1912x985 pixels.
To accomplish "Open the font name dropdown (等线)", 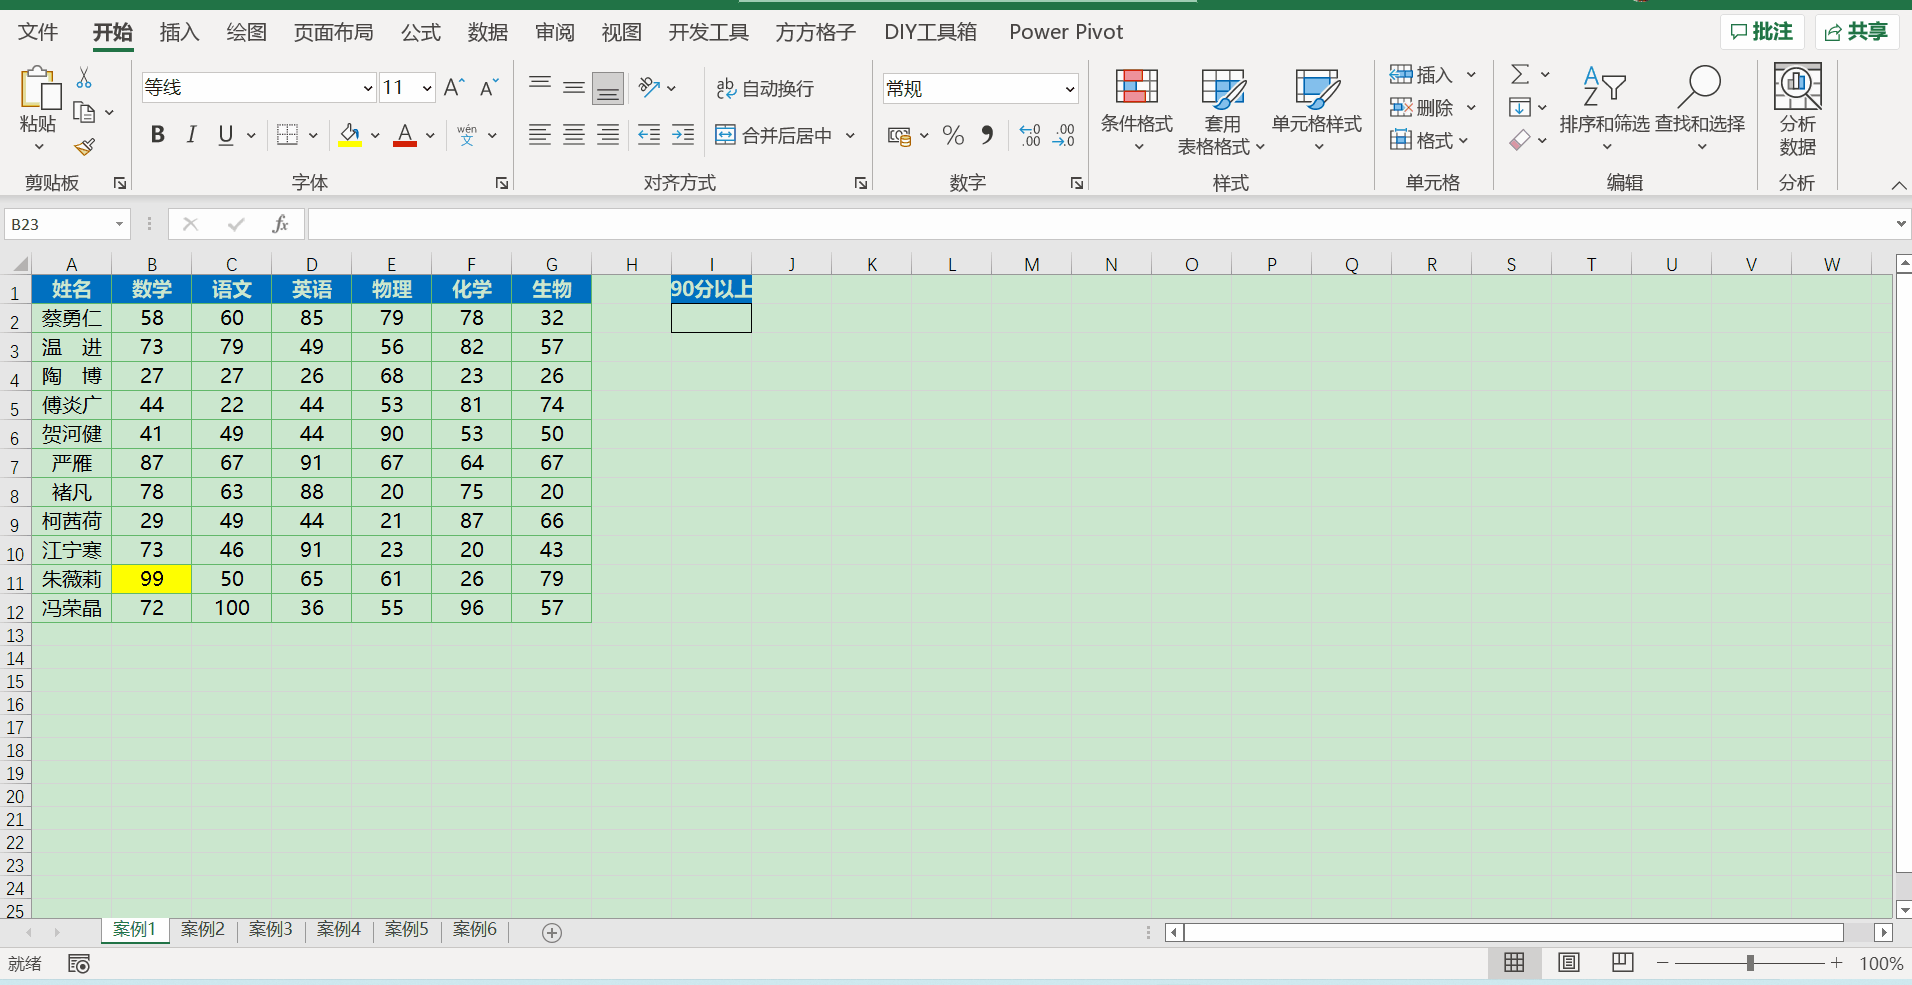I will [367, 88].
